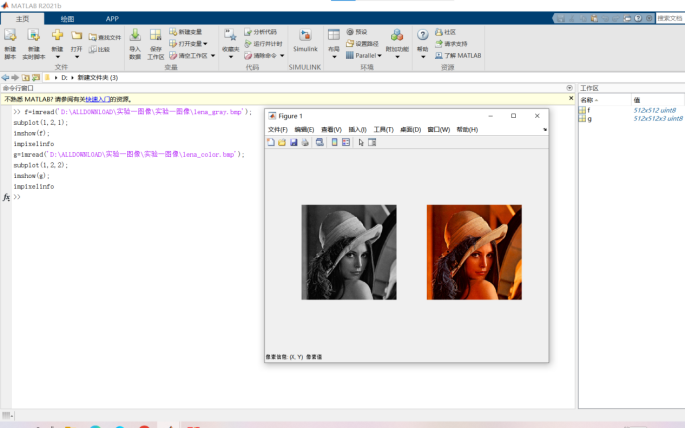Switch to the APP tab
The image size is (685, 428).
(x=112, y=19)
